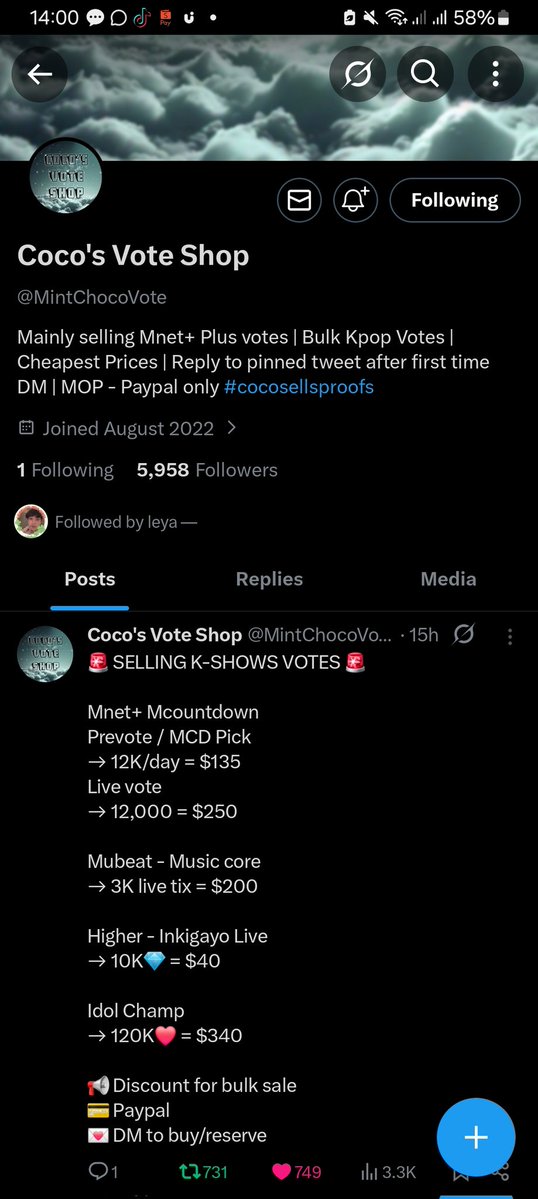Screen dimensions: 538x1199
Task: Like the post with 749 hearts
Action: (297, 1172)
